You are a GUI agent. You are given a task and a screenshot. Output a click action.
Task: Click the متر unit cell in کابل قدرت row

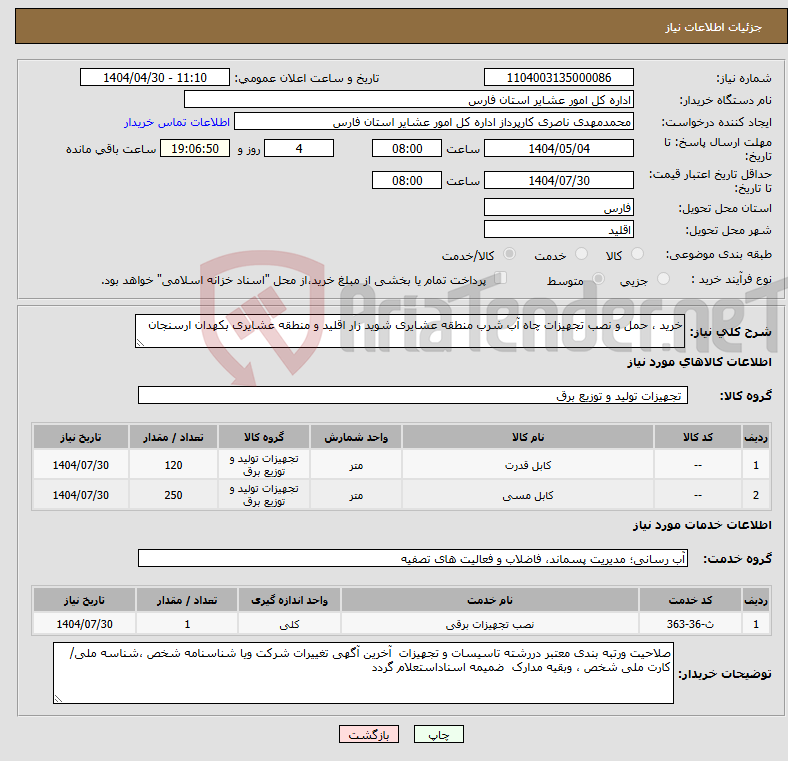(356, 465)
